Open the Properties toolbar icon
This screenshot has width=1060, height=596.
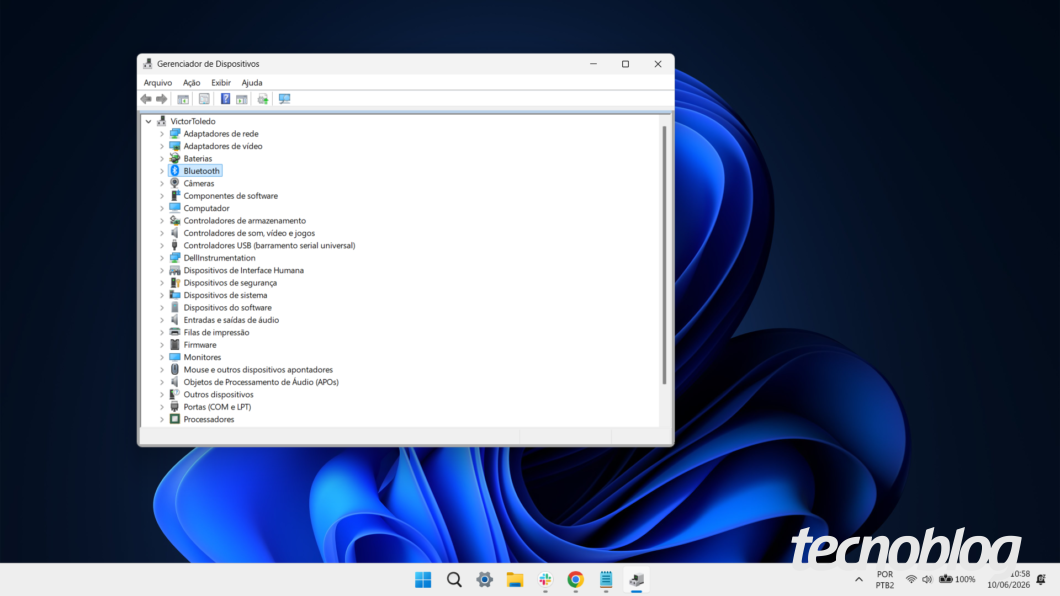204,99
